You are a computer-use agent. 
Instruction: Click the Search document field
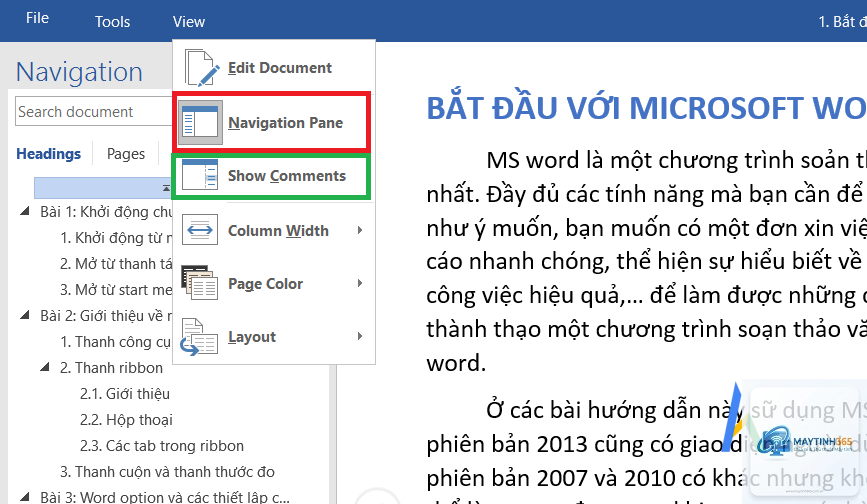point(94,112)
